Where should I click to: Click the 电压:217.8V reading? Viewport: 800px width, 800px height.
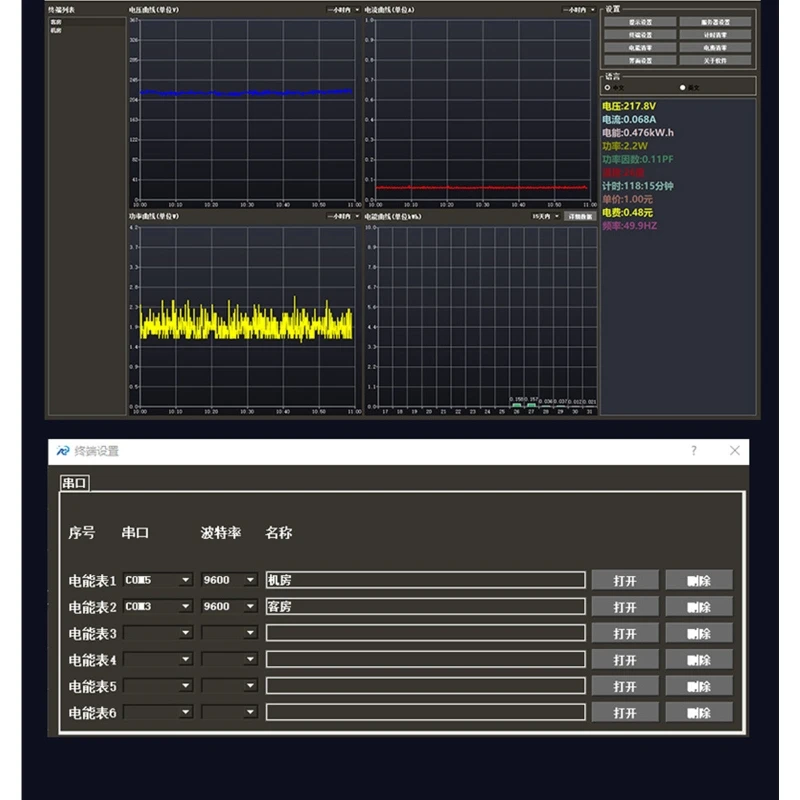629,106
